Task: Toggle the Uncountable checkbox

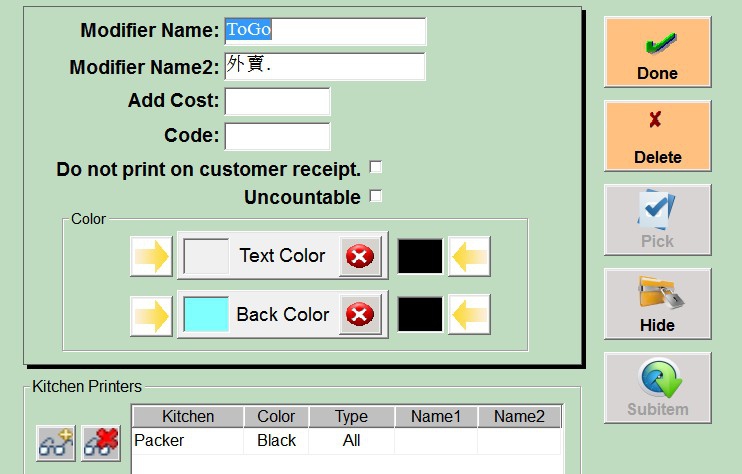Action: 376,196
